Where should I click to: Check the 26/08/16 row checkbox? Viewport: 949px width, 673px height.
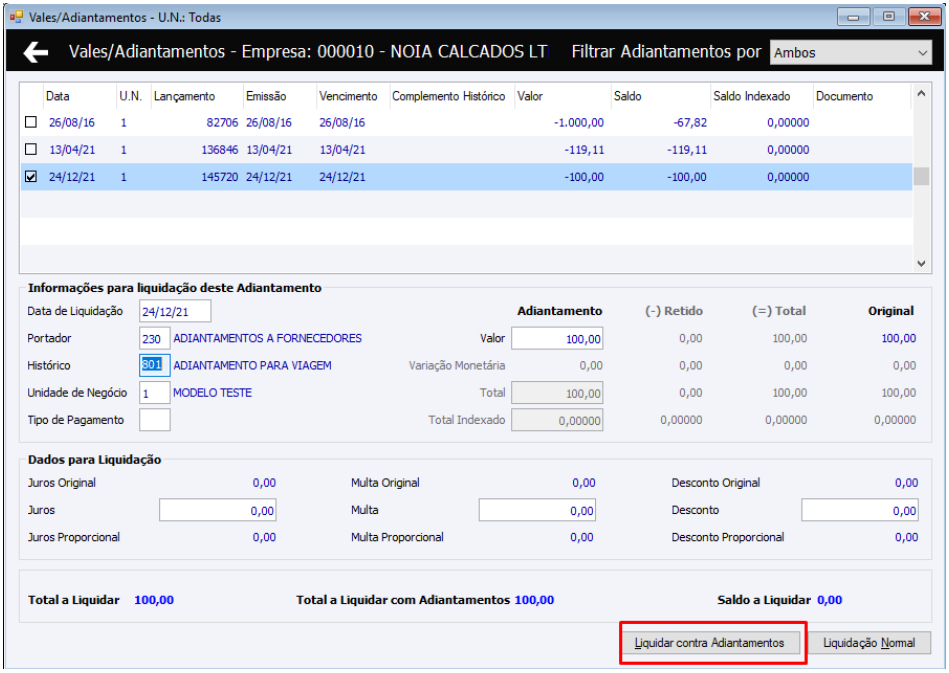click(x=30, y=123)
